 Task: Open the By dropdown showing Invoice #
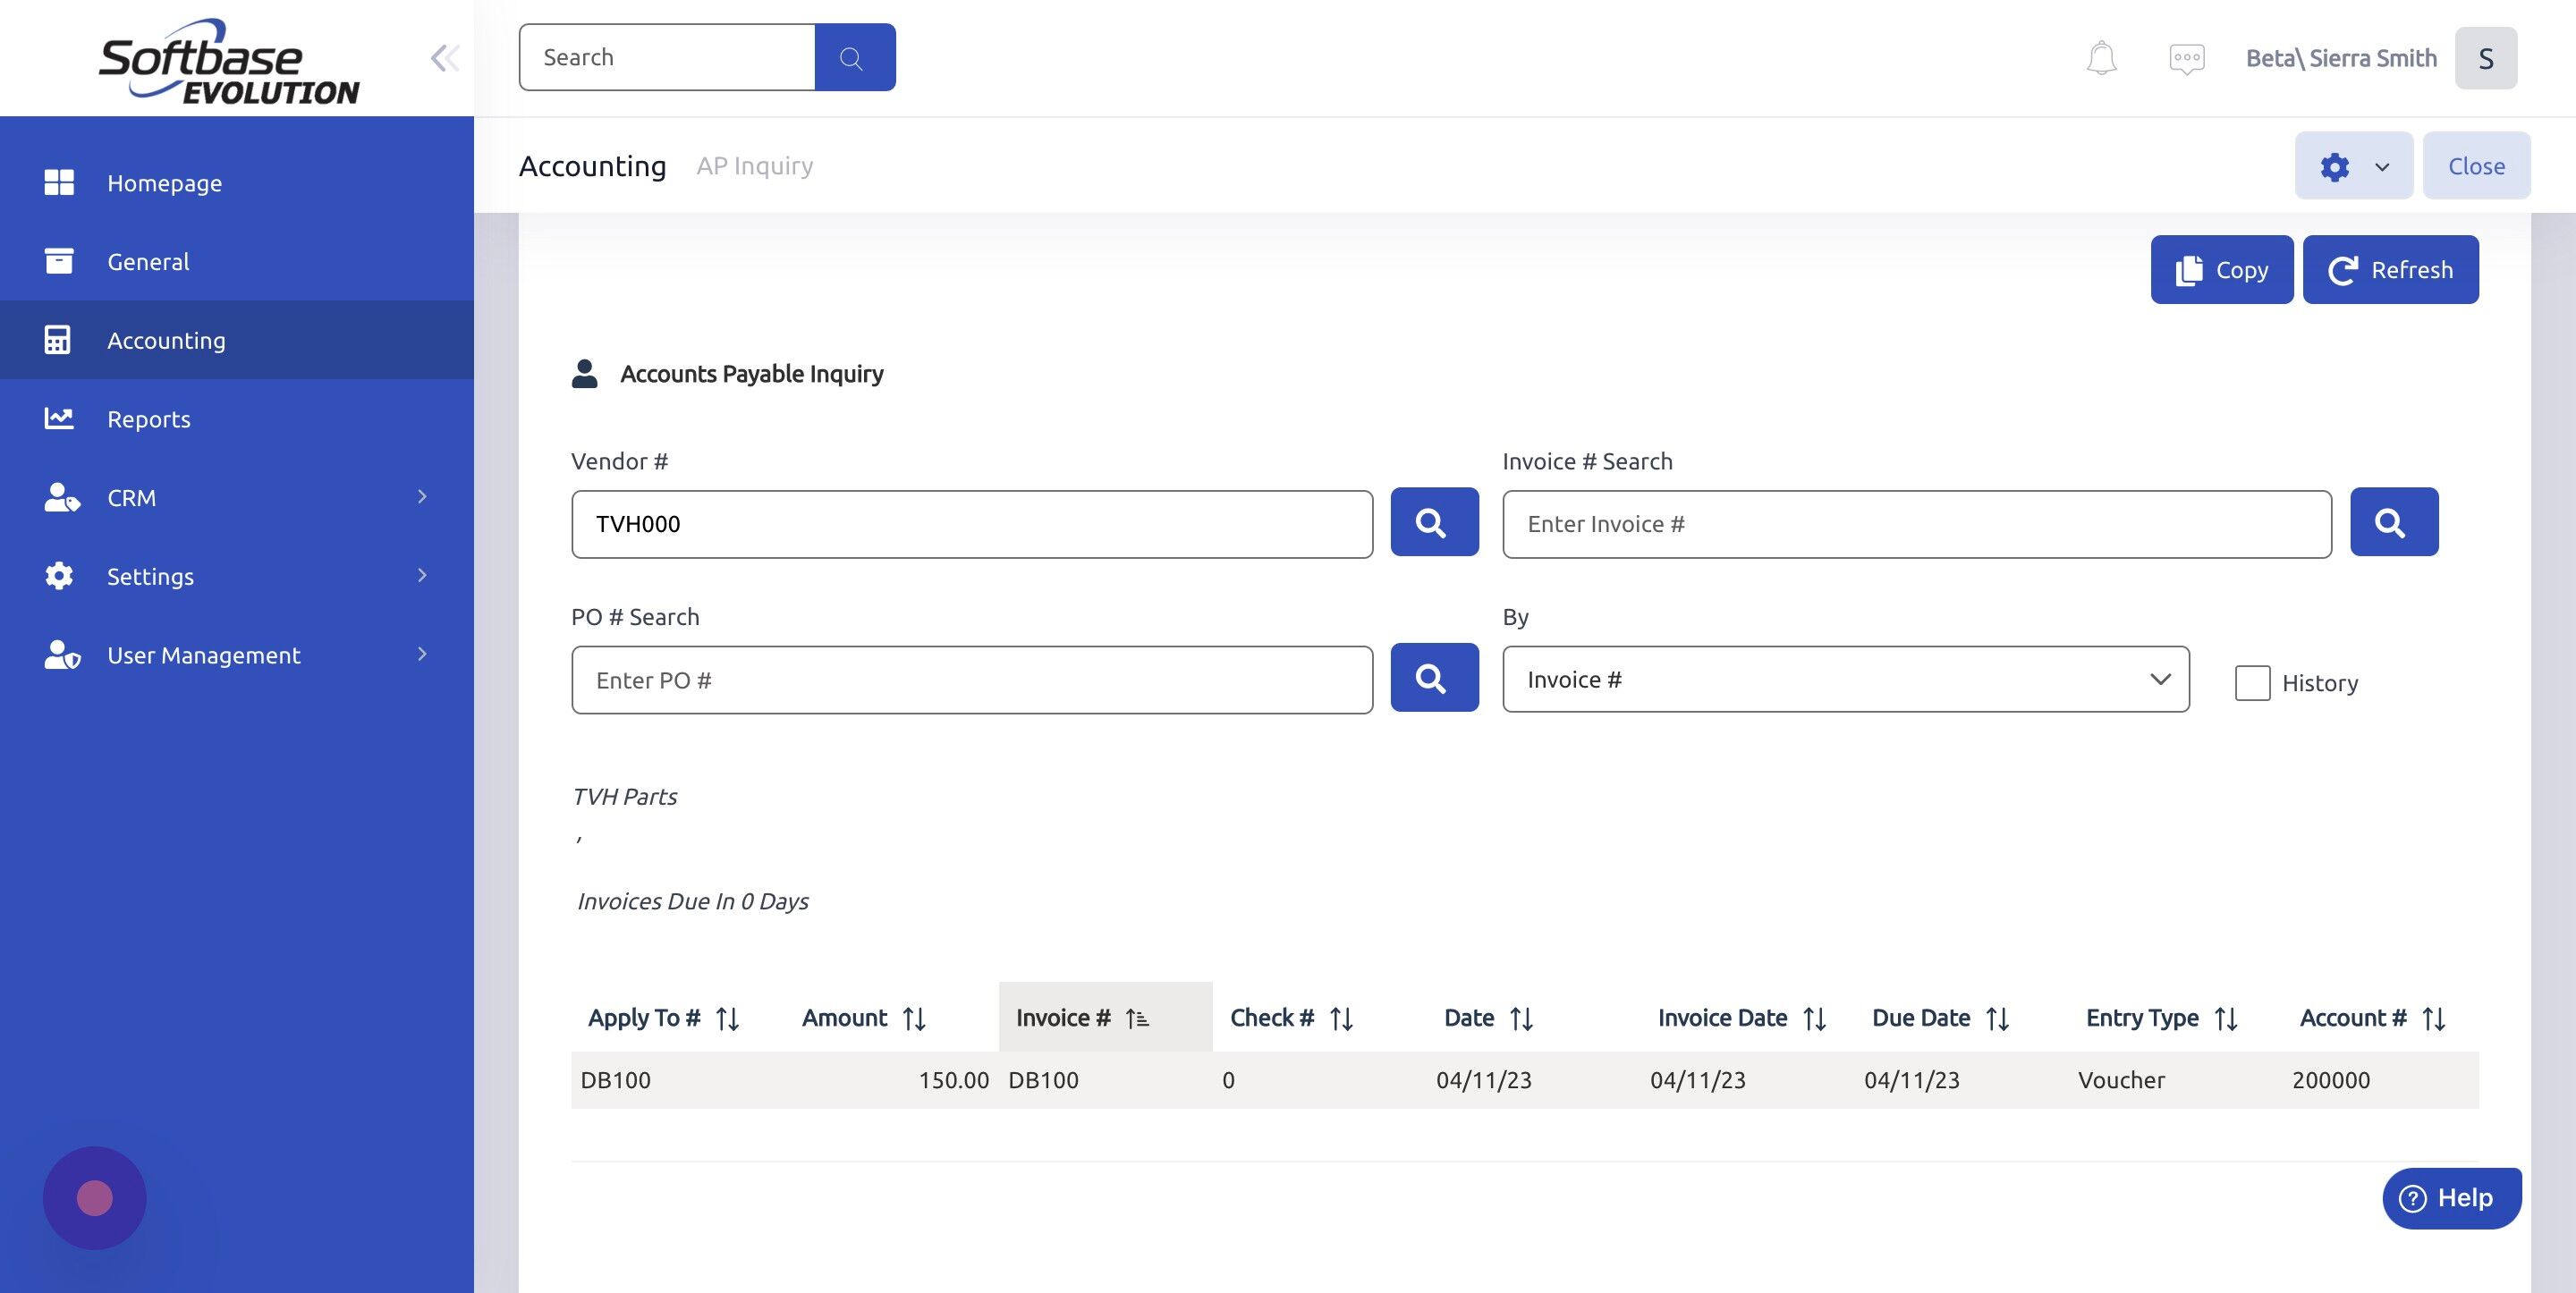(x=1844, y=679)
